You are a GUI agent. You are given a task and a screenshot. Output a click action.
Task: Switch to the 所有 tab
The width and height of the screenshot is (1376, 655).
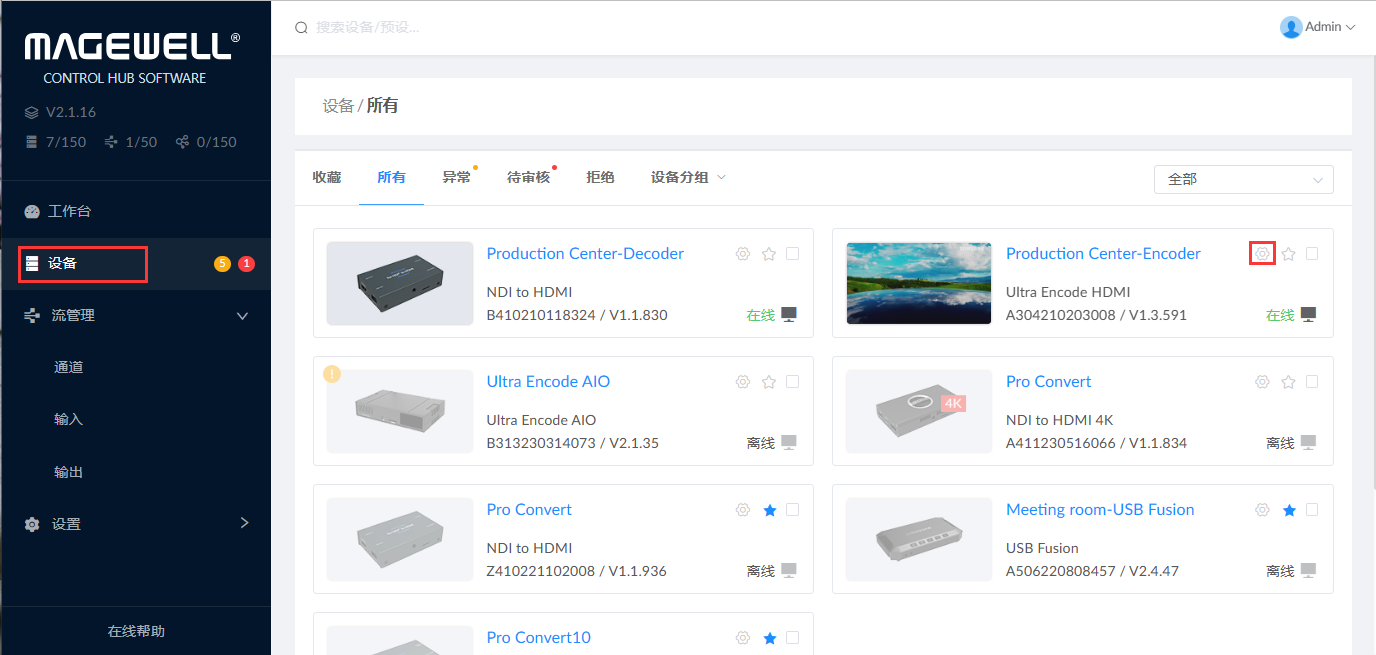tap(392, 177)
